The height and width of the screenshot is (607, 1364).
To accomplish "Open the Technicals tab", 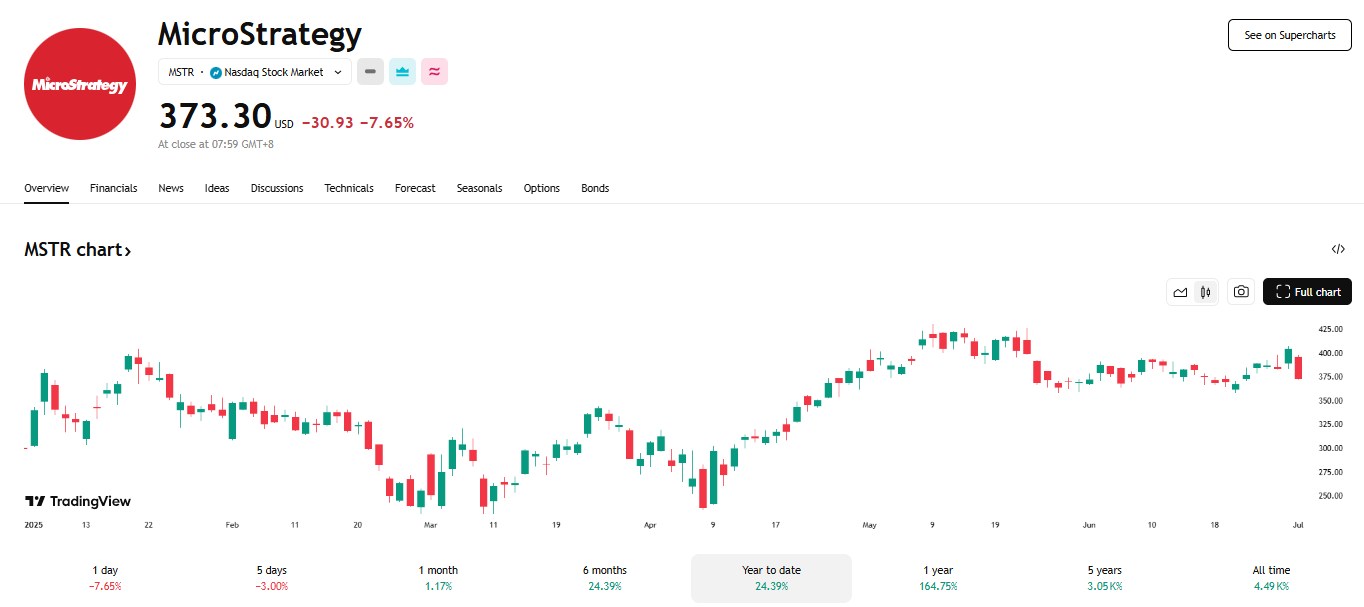I will [348, 188].
